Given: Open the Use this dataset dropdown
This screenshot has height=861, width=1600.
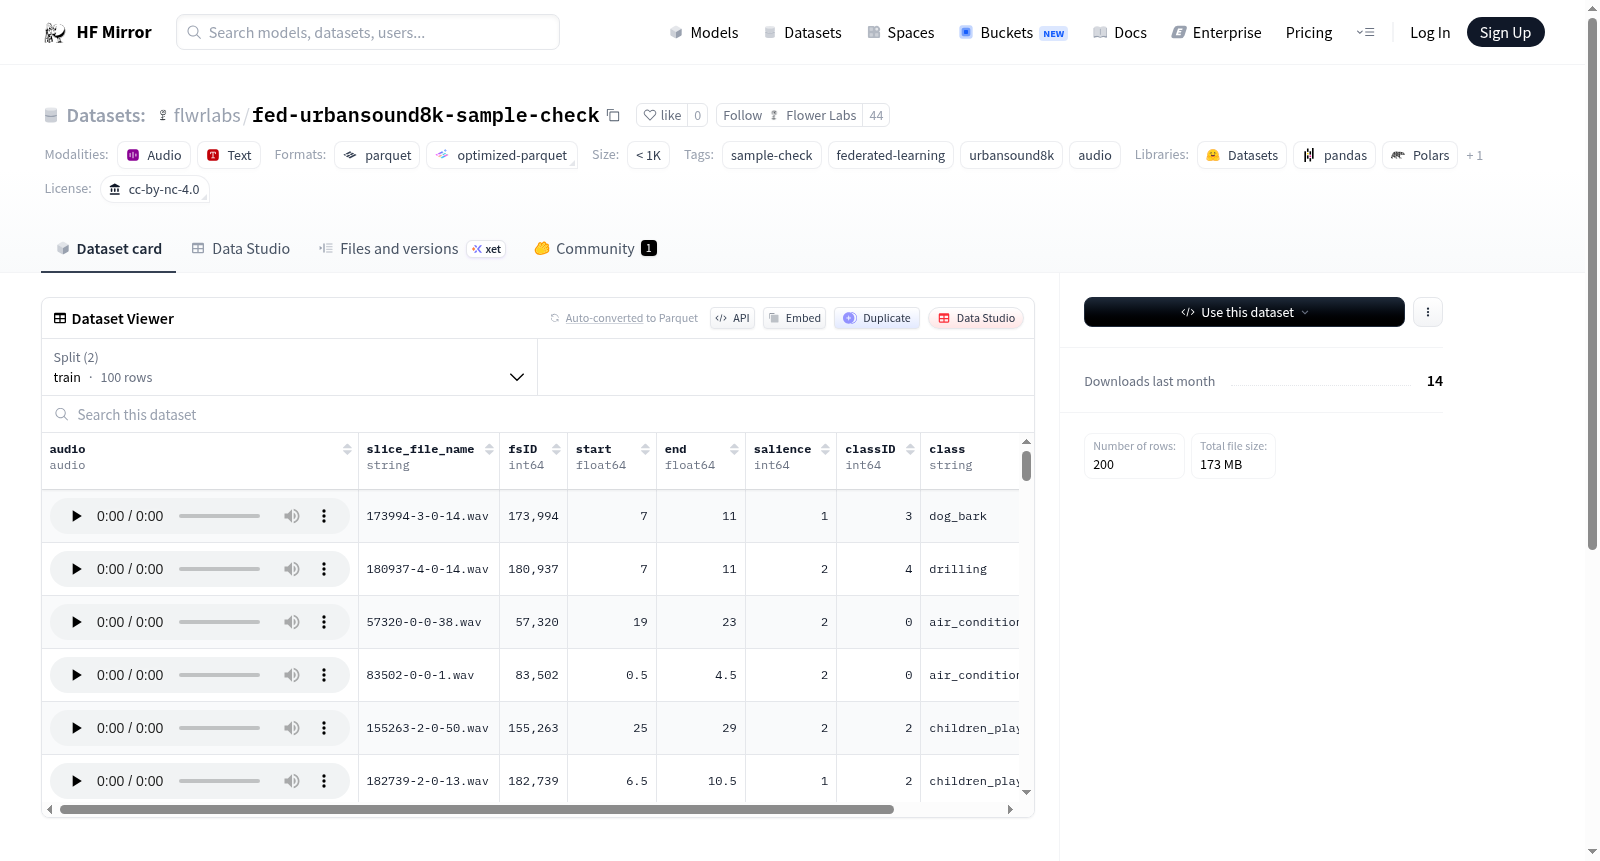Looking at the screenshot, I should click(x=1244, y=312).
